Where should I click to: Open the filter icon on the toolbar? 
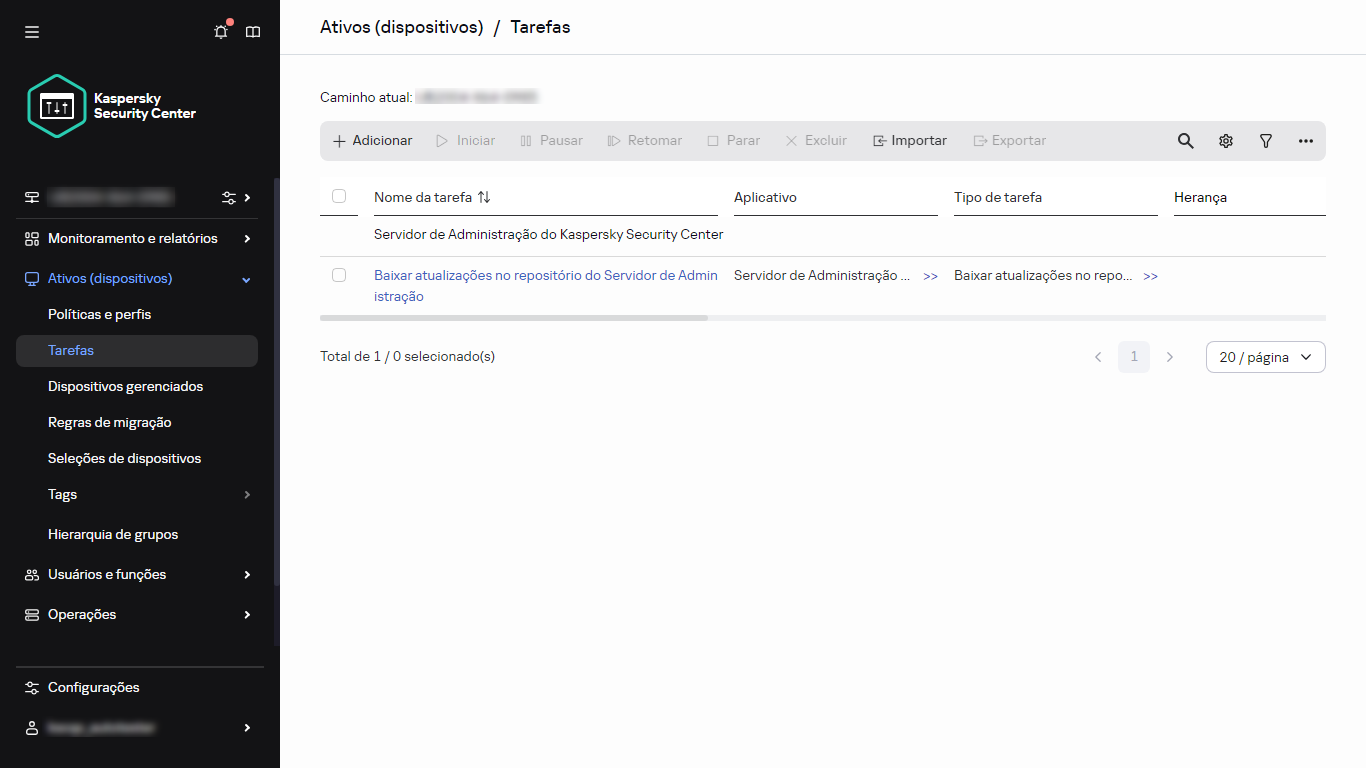click(1265, 141)
